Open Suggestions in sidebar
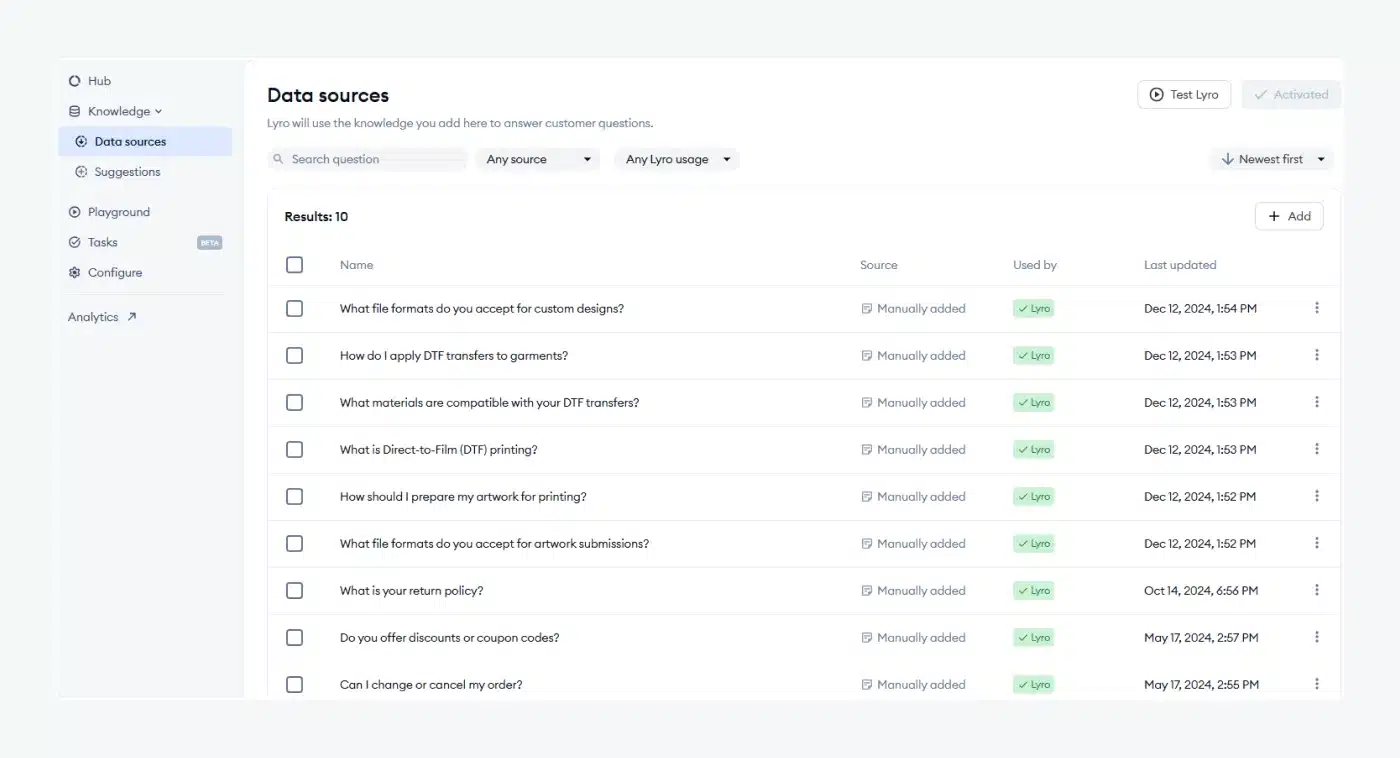Screen dimensions: 1400x758 pos(127,172)
